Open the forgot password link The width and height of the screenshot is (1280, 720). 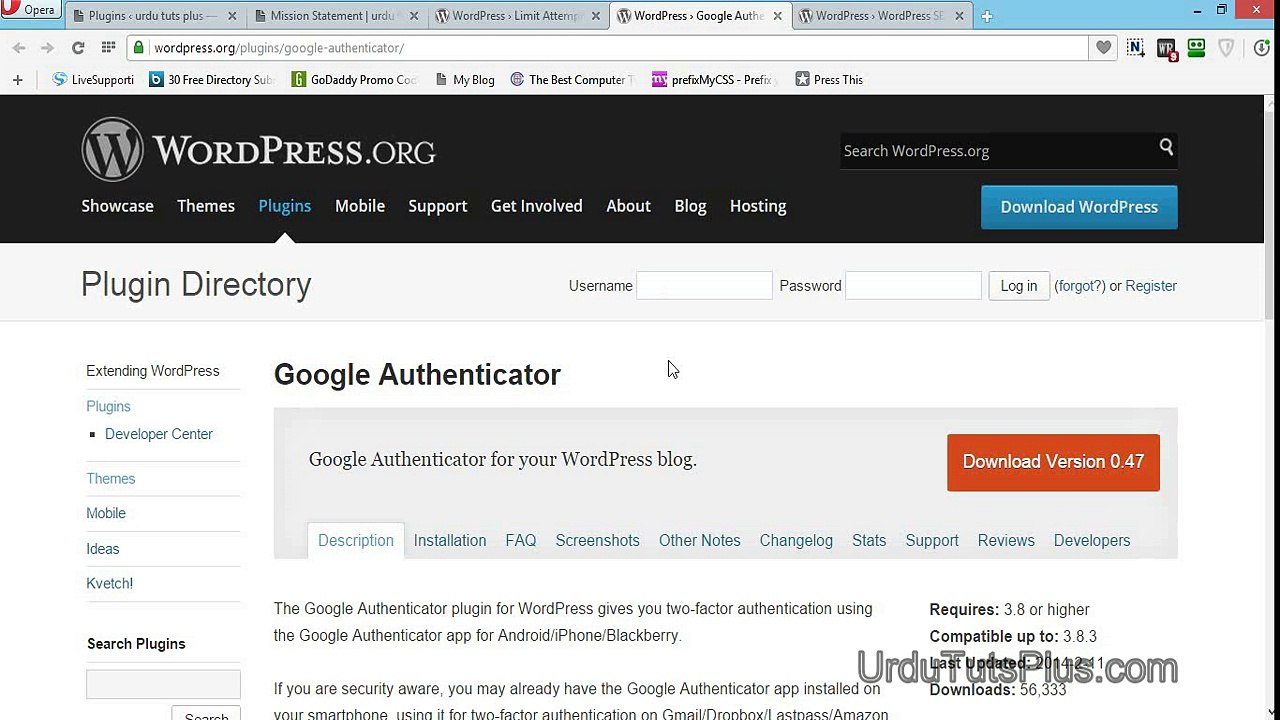1080,286
